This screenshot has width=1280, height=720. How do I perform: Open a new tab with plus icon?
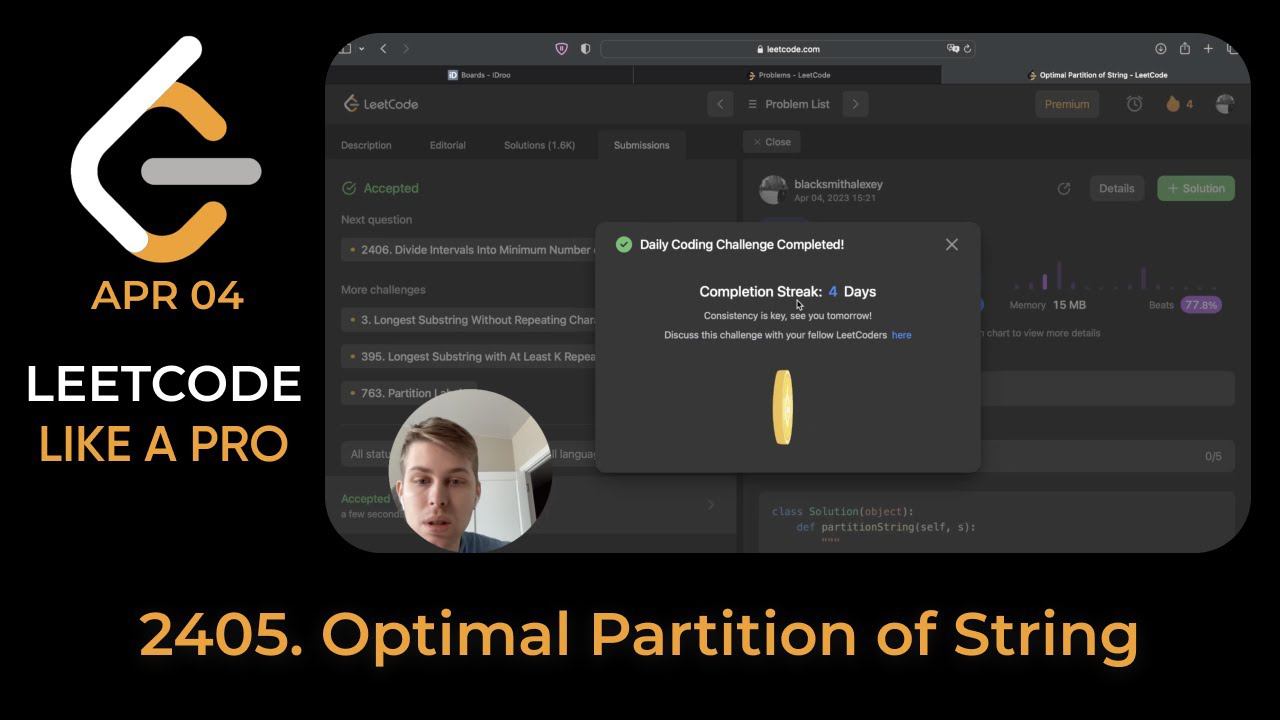point(1208,48)
